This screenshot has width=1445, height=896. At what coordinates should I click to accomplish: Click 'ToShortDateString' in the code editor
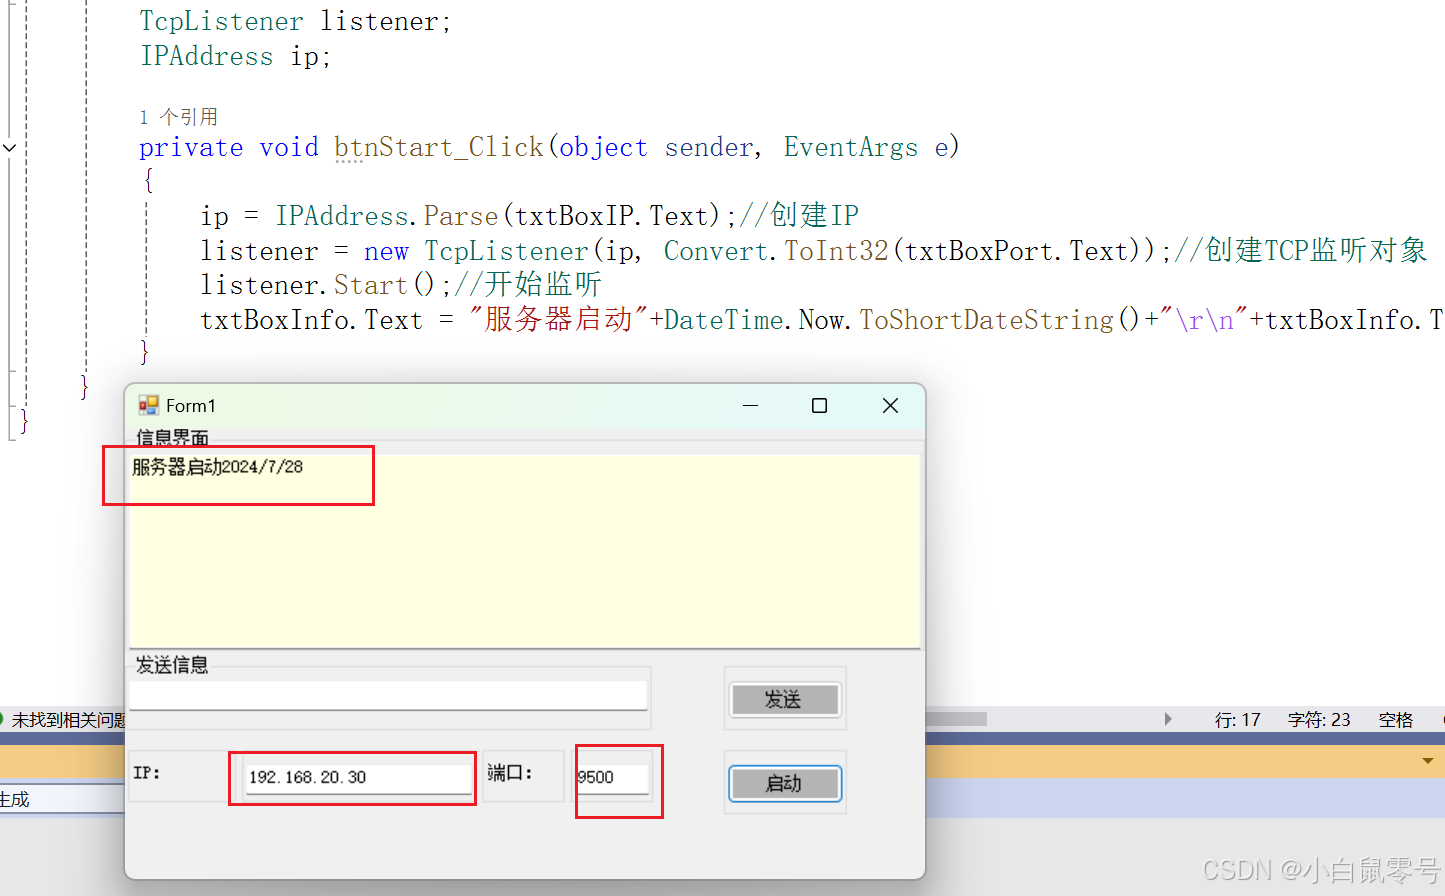point(987,320)
